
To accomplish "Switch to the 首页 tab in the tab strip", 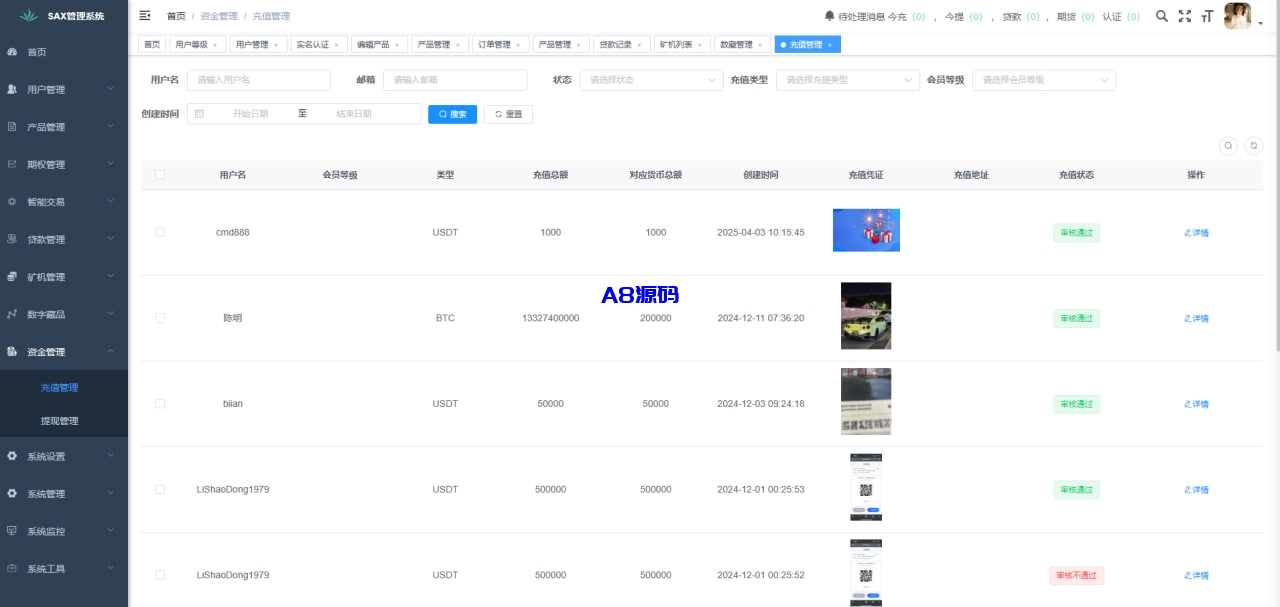I will [152, 45].
